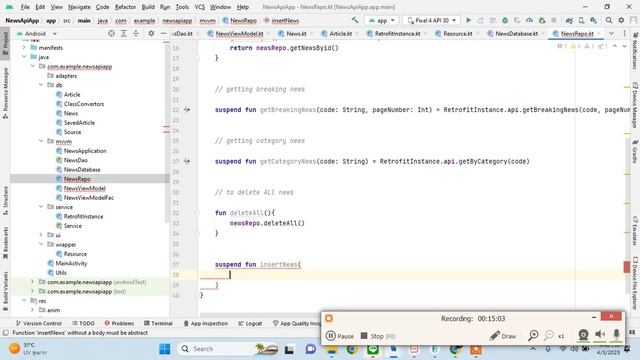Expand the ui package

tap(41, 235)
